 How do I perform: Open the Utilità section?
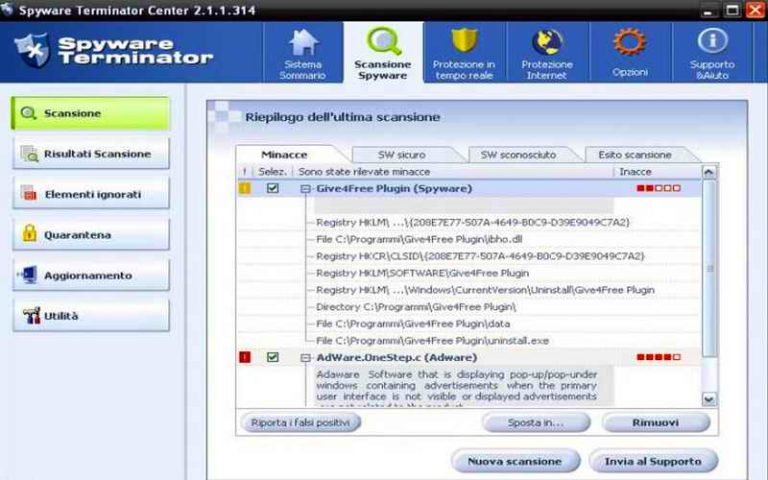(x=91, y=316)
